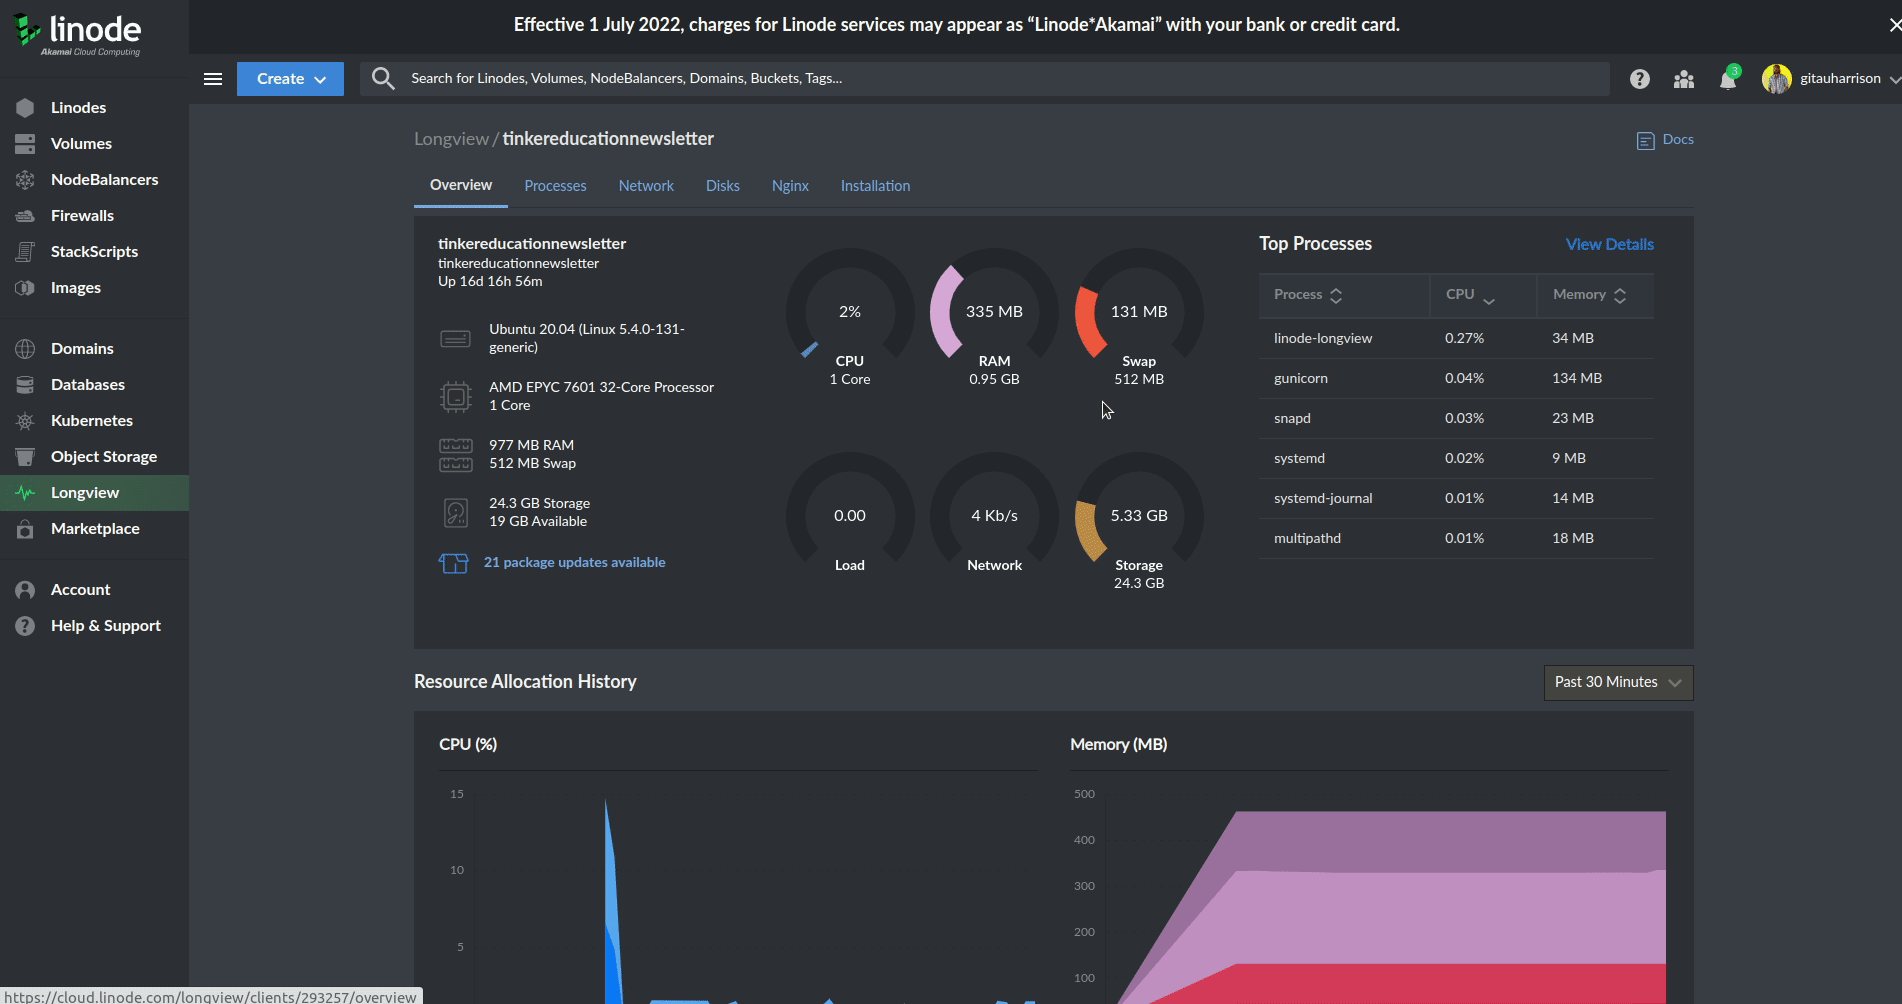Select the linode-longview process row

point(1456,339)
